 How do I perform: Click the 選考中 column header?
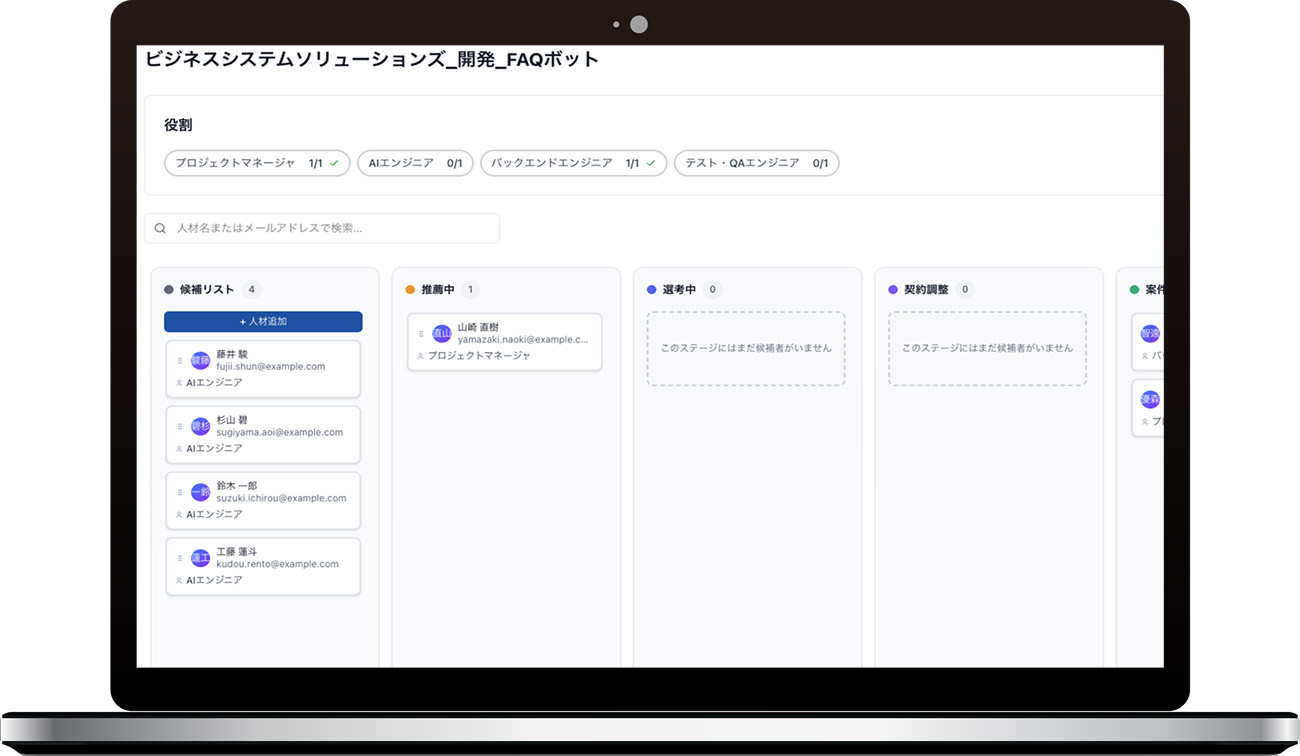(x=679, y=290)
